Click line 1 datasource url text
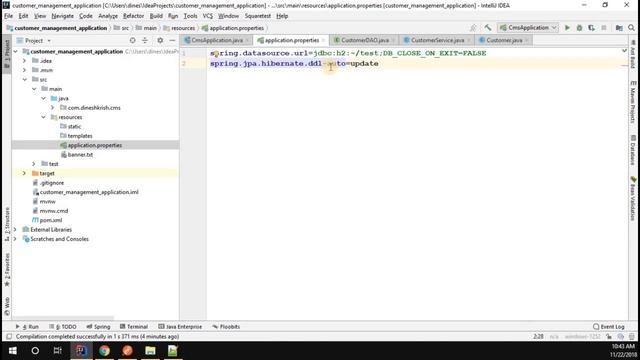Image resolution: width=640 pixels, height=360 pixels. click(348, 53)
